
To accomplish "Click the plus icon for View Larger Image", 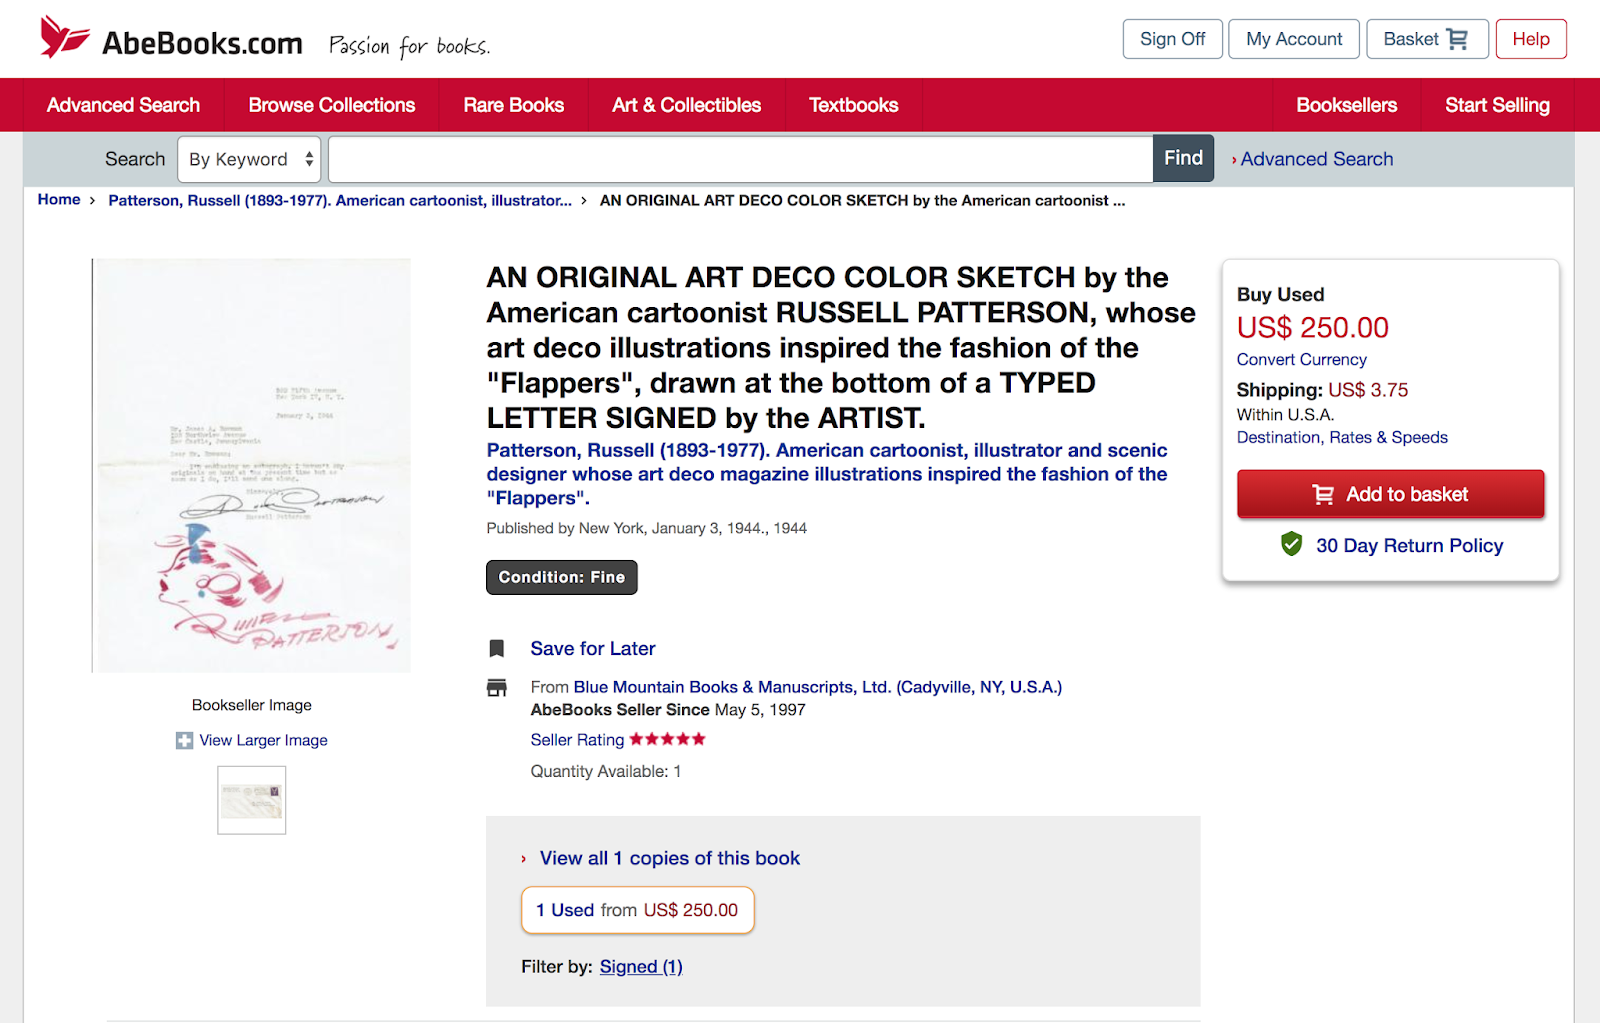I will click(x=184, y=741).
